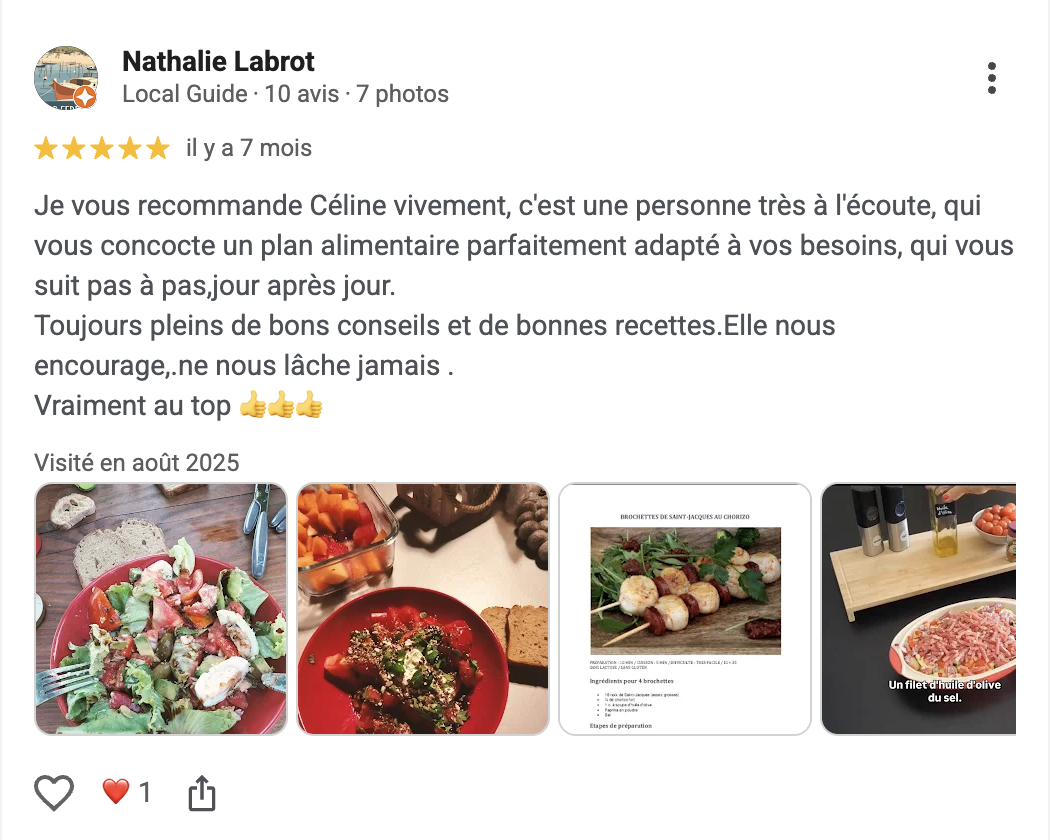The width and height of the screenshot is (1050, 840).
Task: Click the middle star in the rating row
Action: [100, 147]
